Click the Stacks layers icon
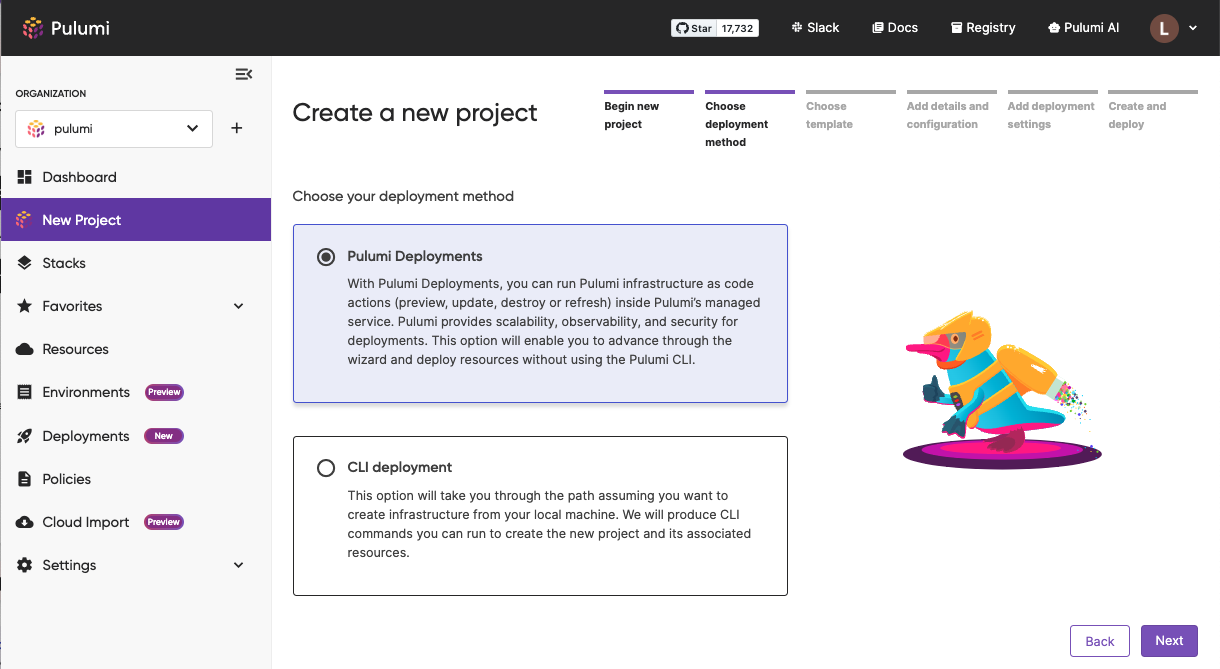 (25, 263)
